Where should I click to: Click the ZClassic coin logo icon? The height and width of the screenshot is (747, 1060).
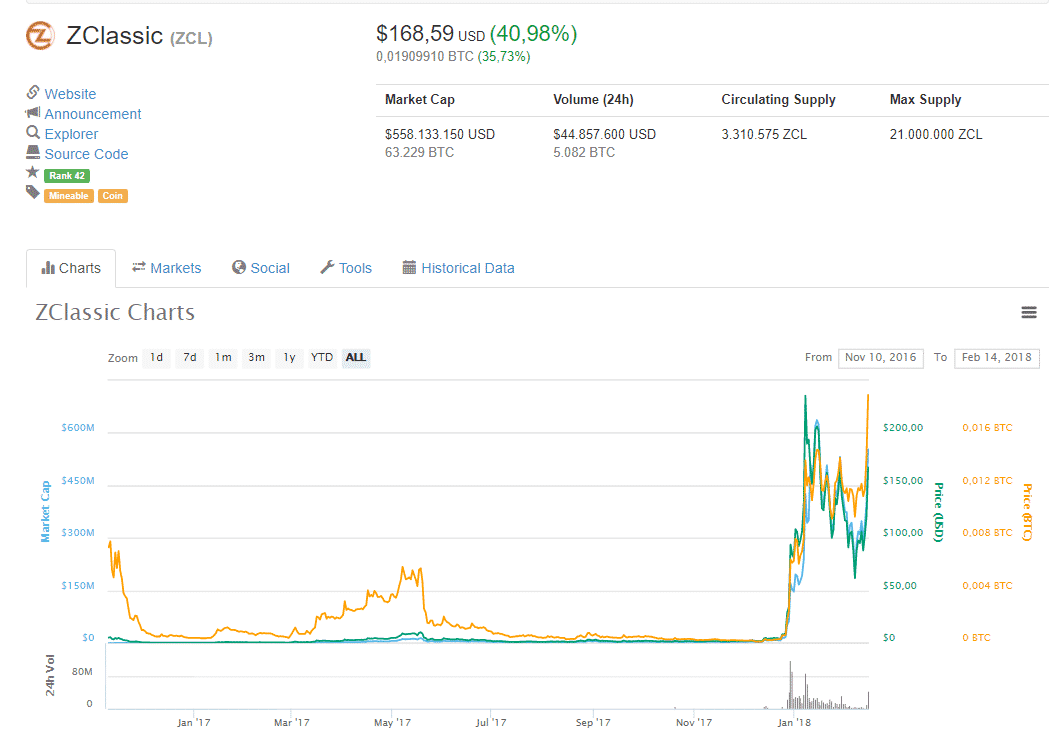[x=40, y=36]
